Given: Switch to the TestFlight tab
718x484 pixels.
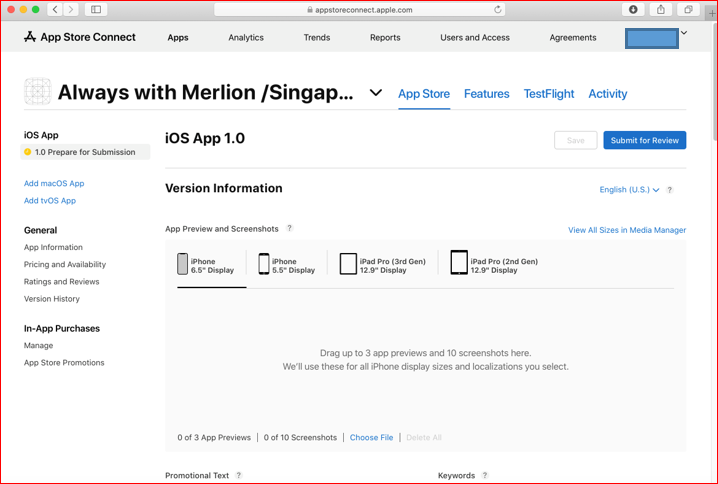Looking at the screenshot, I should pos(549,94).
